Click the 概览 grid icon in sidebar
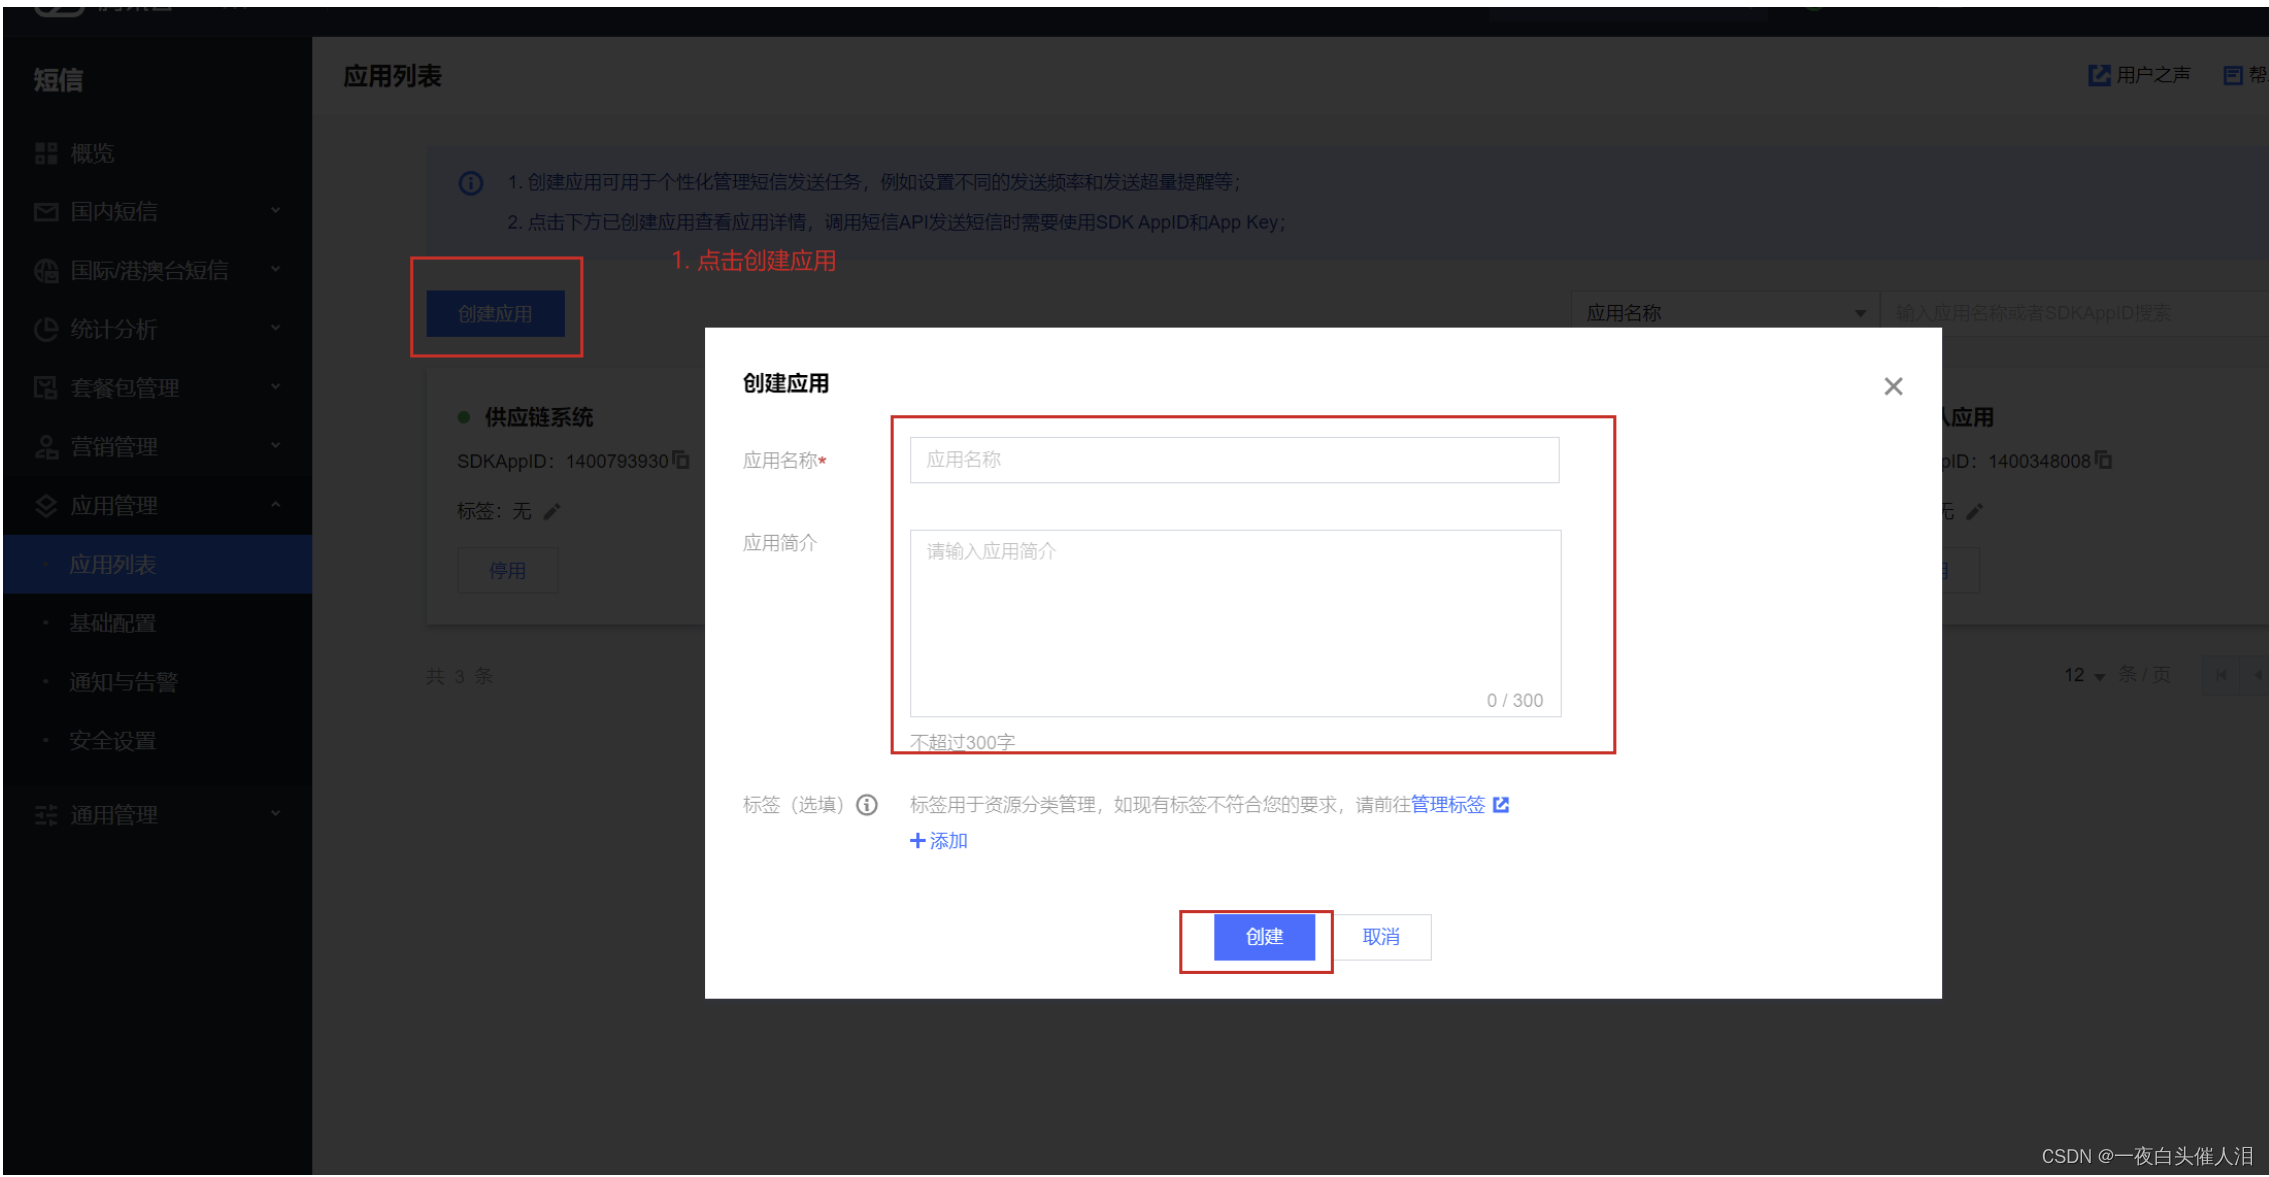 pyautogui.click(x=46, y=153)
